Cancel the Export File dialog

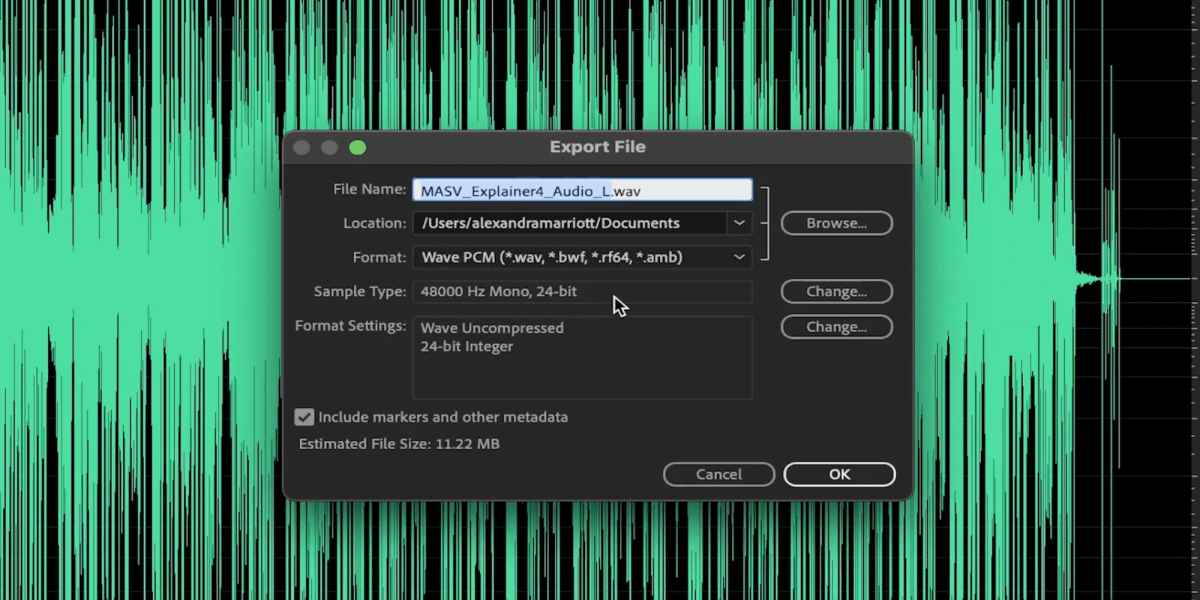pos(719,474)
